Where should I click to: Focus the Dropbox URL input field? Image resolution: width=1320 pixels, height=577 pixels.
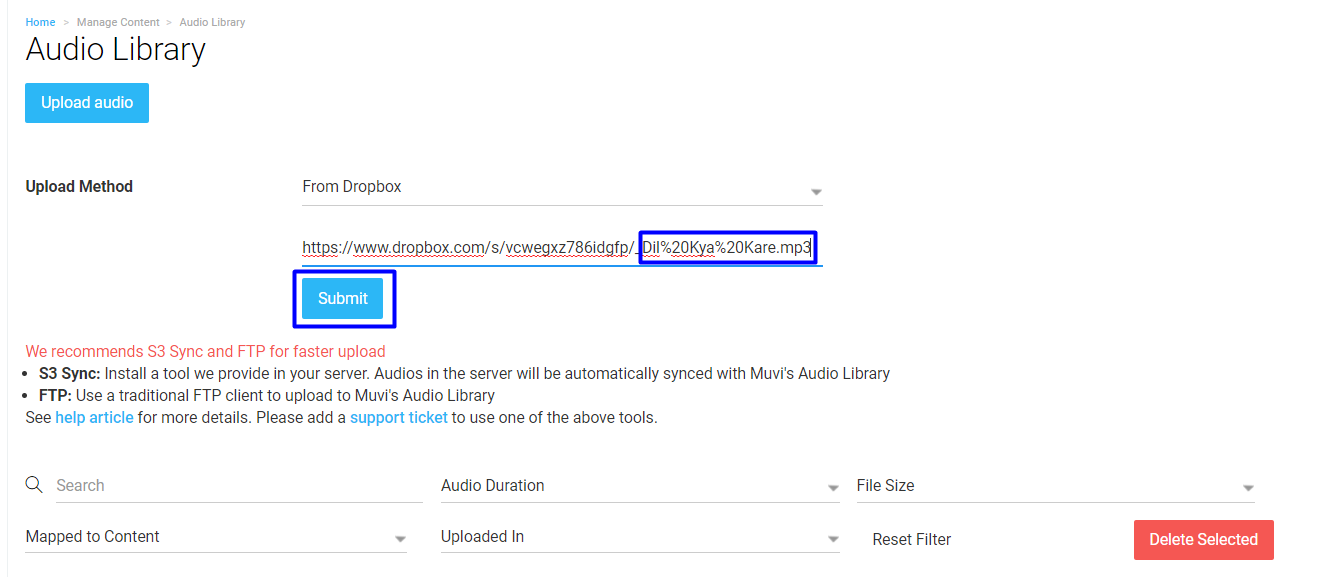pos(562,247)
